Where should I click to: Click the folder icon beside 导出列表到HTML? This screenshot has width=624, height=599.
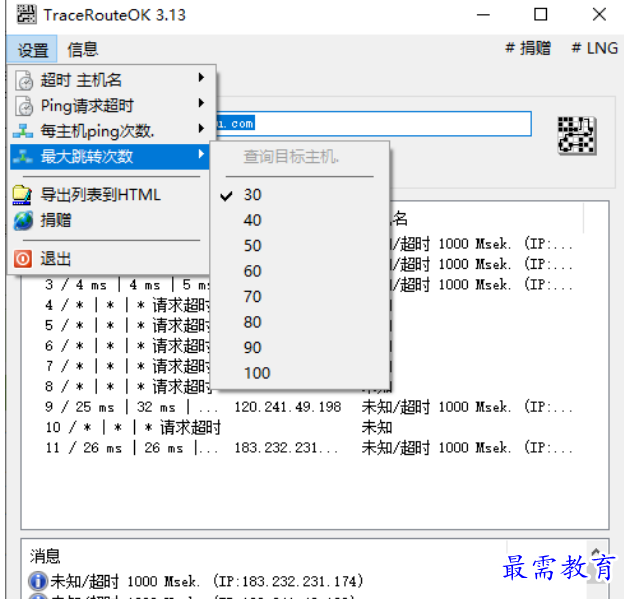(x=22, y=195)
